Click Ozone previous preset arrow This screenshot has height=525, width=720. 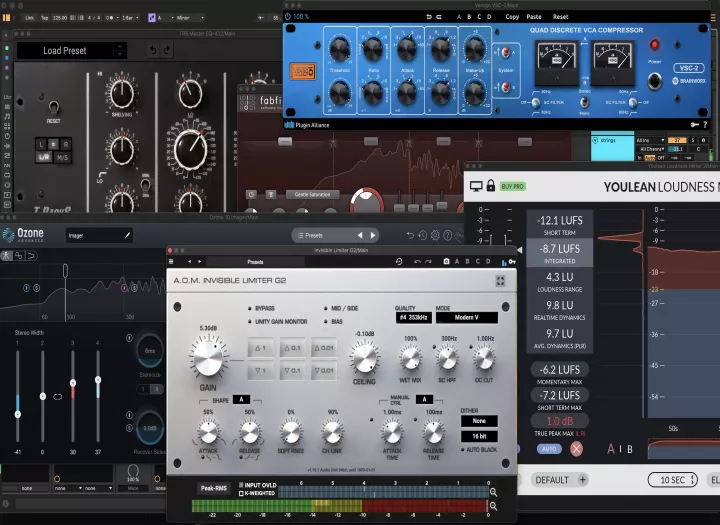[x=360, y=235]
